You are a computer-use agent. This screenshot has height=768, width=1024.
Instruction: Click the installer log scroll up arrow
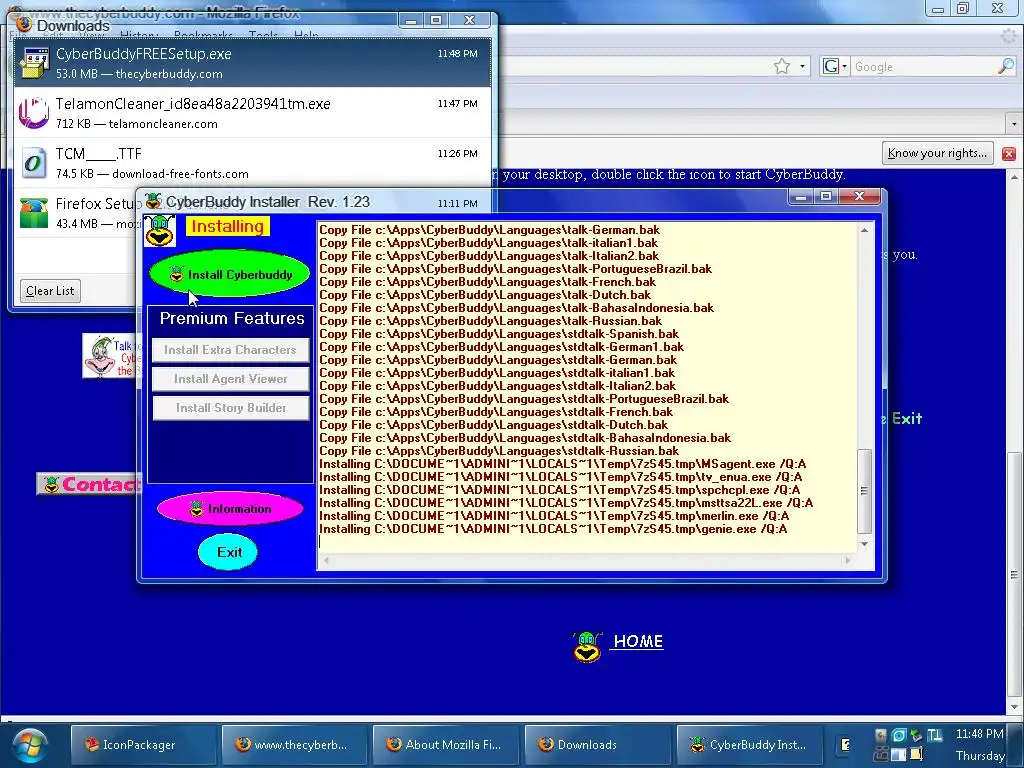pyautogui.click(x=865, y=231)
